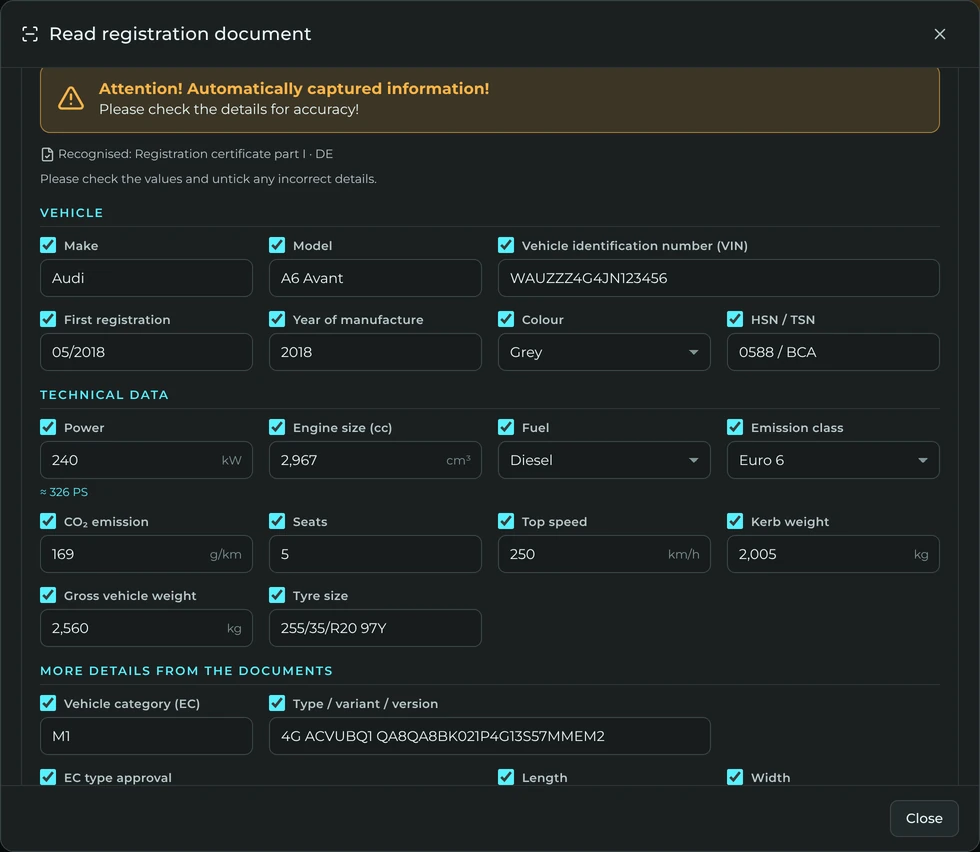The image size is (980, 852).
Task: Click the Close button
Action: 924,818
